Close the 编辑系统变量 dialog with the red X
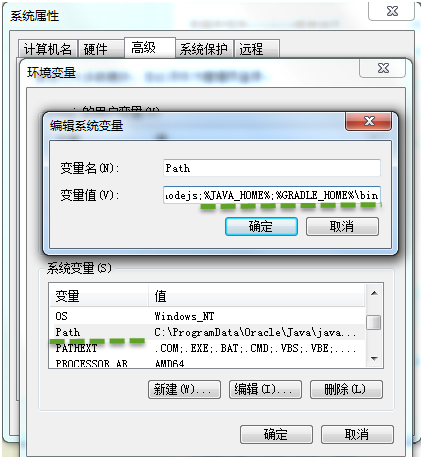The width and height of the screenshot is (423, 459). point(368,121)
